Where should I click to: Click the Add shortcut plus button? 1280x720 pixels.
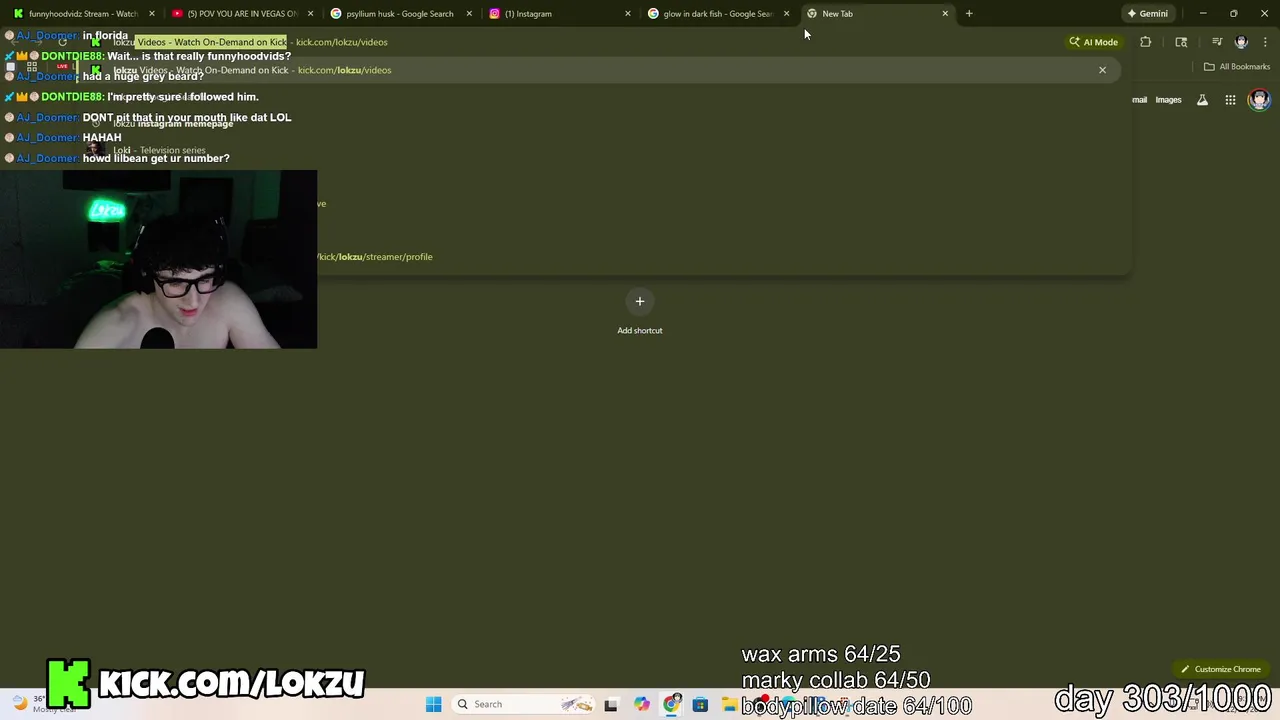pos(640,302)
